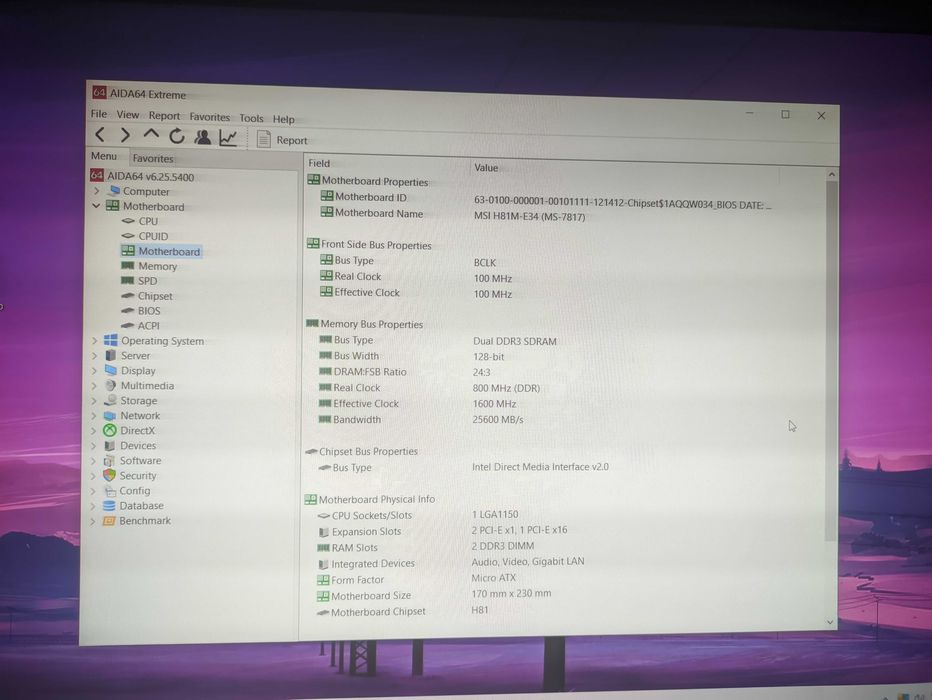Viewport: 932px width, 700px height.
Task: Open the Favorites menu
Action: point(209,116)
